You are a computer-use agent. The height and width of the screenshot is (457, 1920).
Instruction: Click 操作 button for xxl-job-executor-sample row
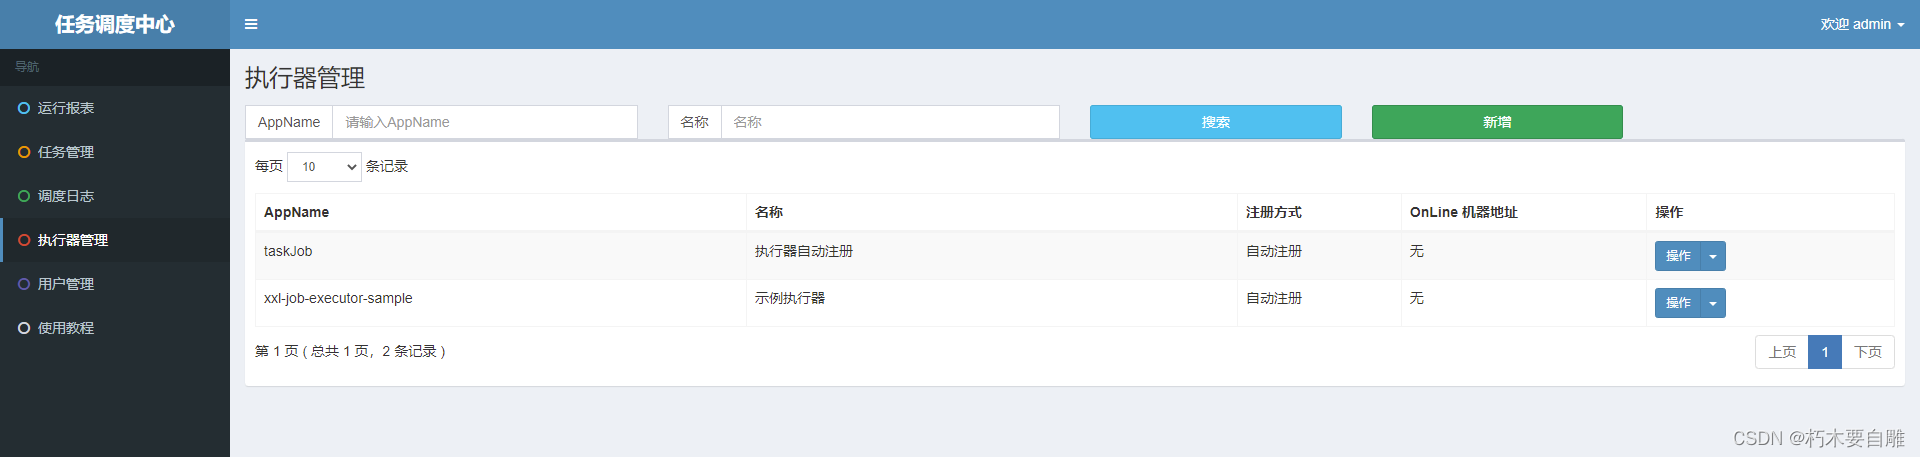[1678, 303]
